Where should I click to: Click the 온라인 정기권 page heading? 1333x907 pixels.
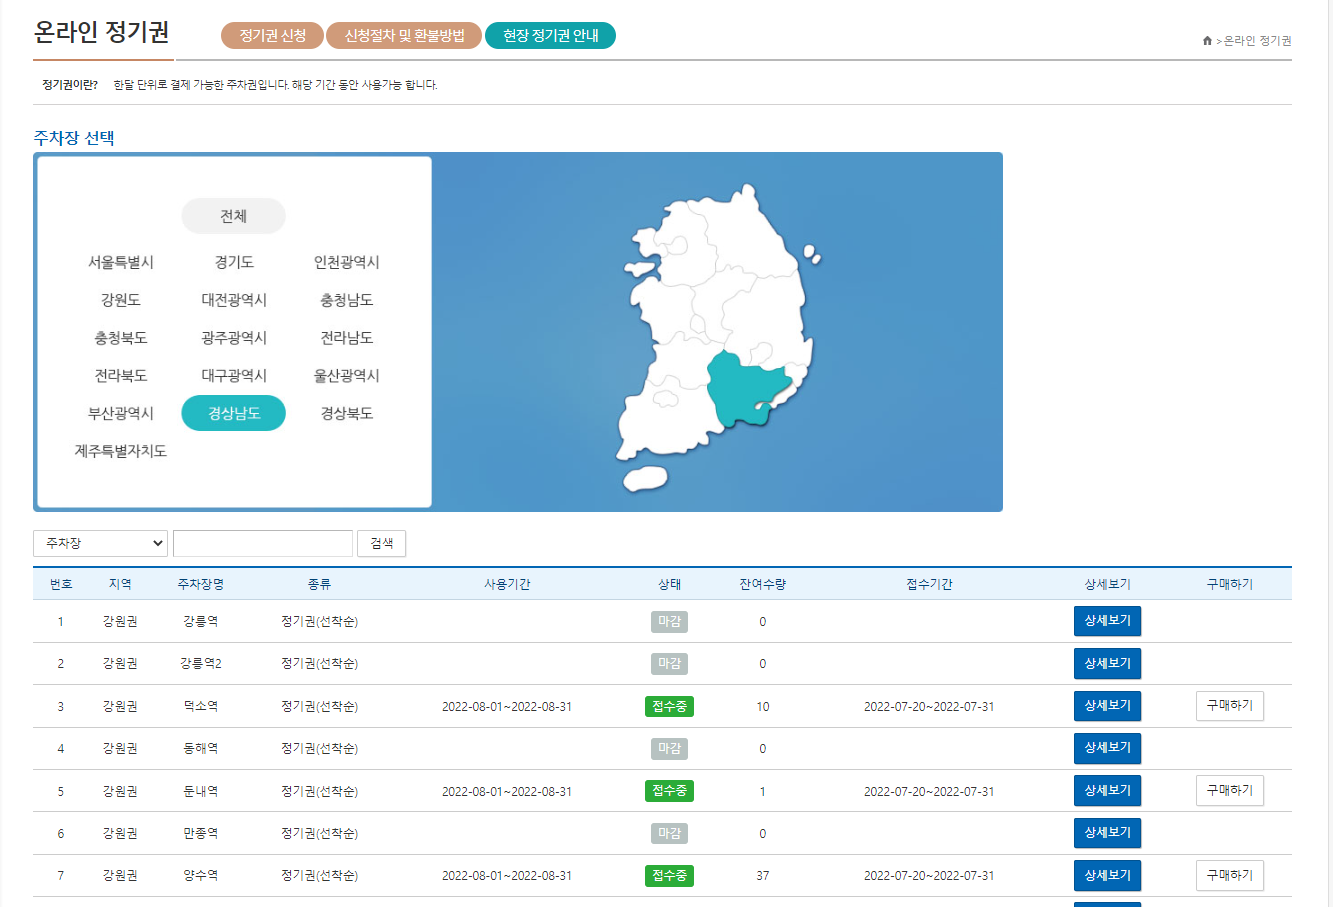point(101,32)
